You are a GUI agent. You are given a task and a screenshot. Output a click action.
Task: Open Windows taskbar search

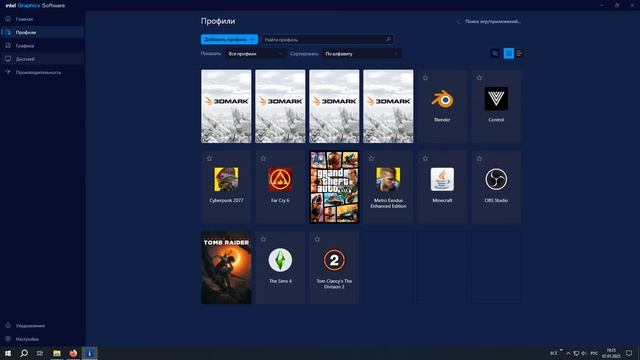(x=24, y=353)
